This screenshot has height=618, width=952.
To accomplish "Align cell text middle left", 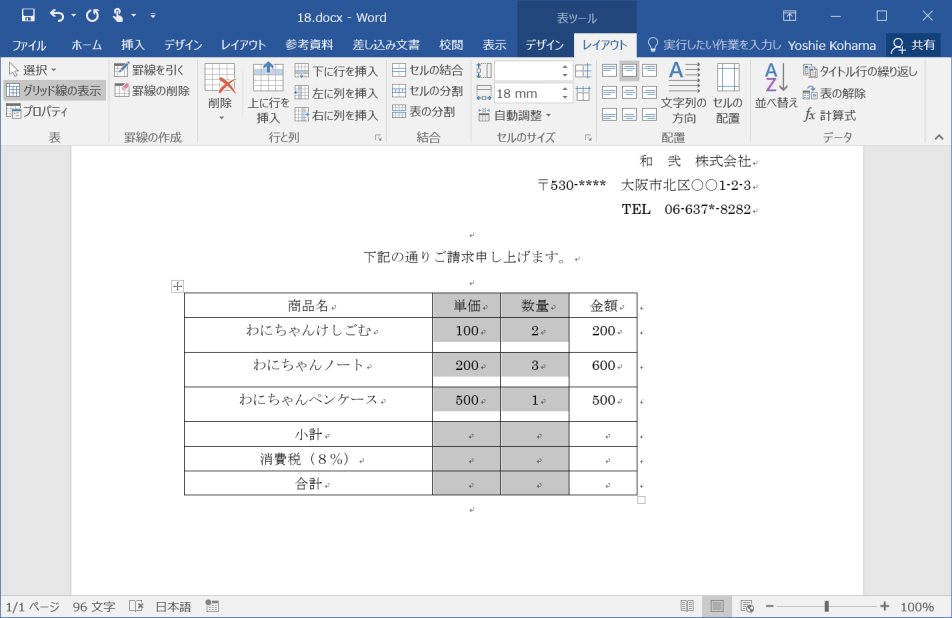I will click(x=610, y=92).
